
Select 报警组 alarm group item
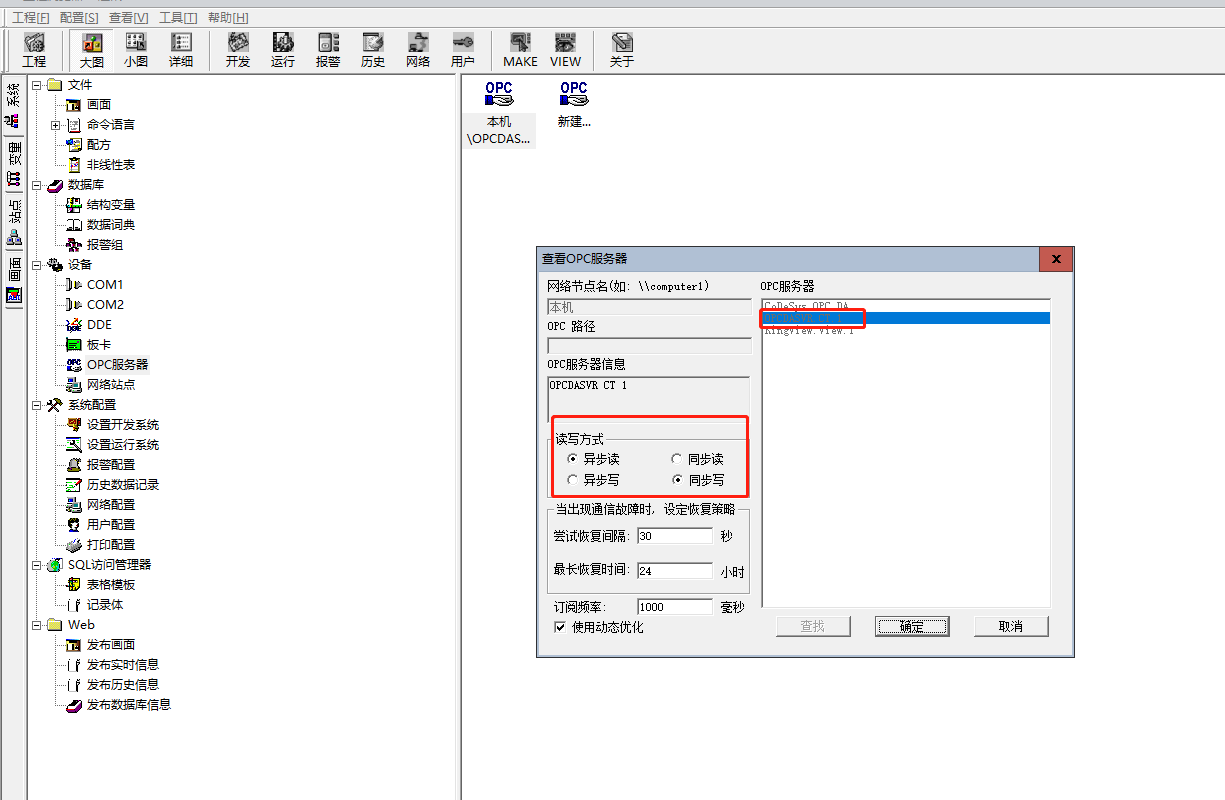coord(104,244)
